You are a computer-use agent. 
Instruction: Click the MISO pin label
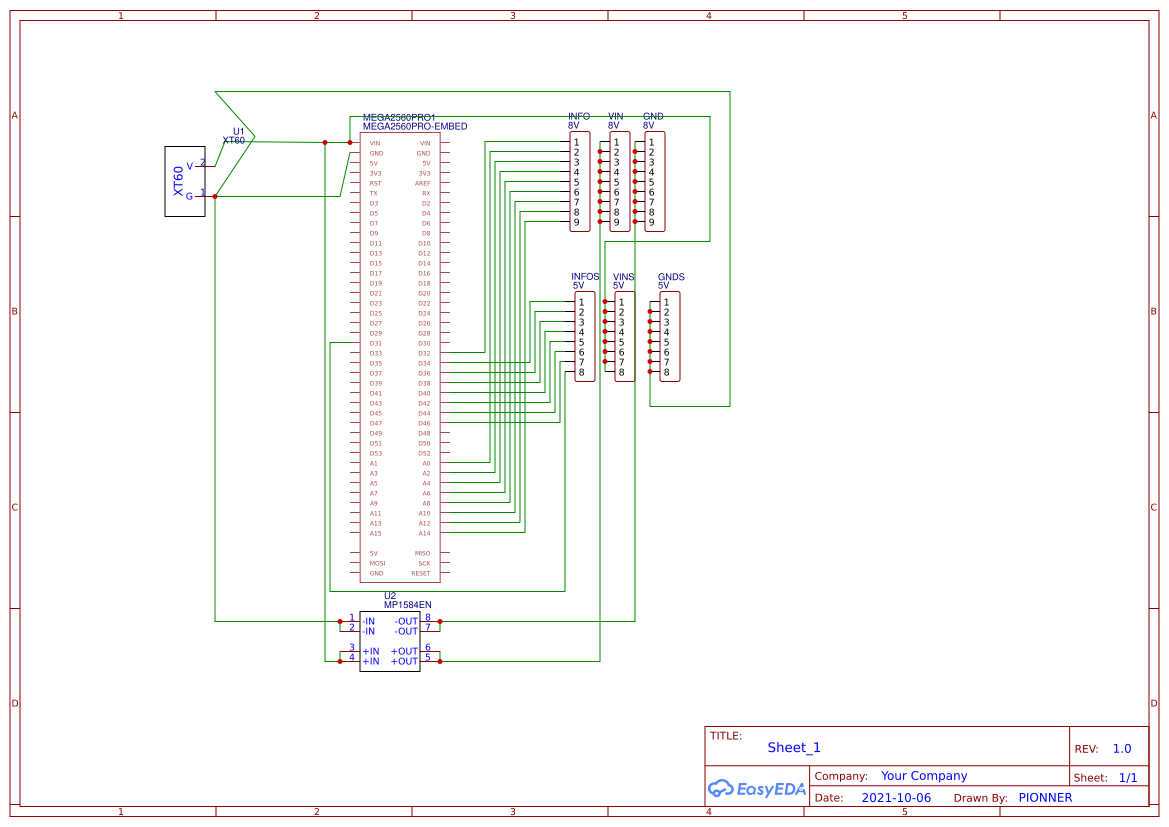[x=423, y=553]
